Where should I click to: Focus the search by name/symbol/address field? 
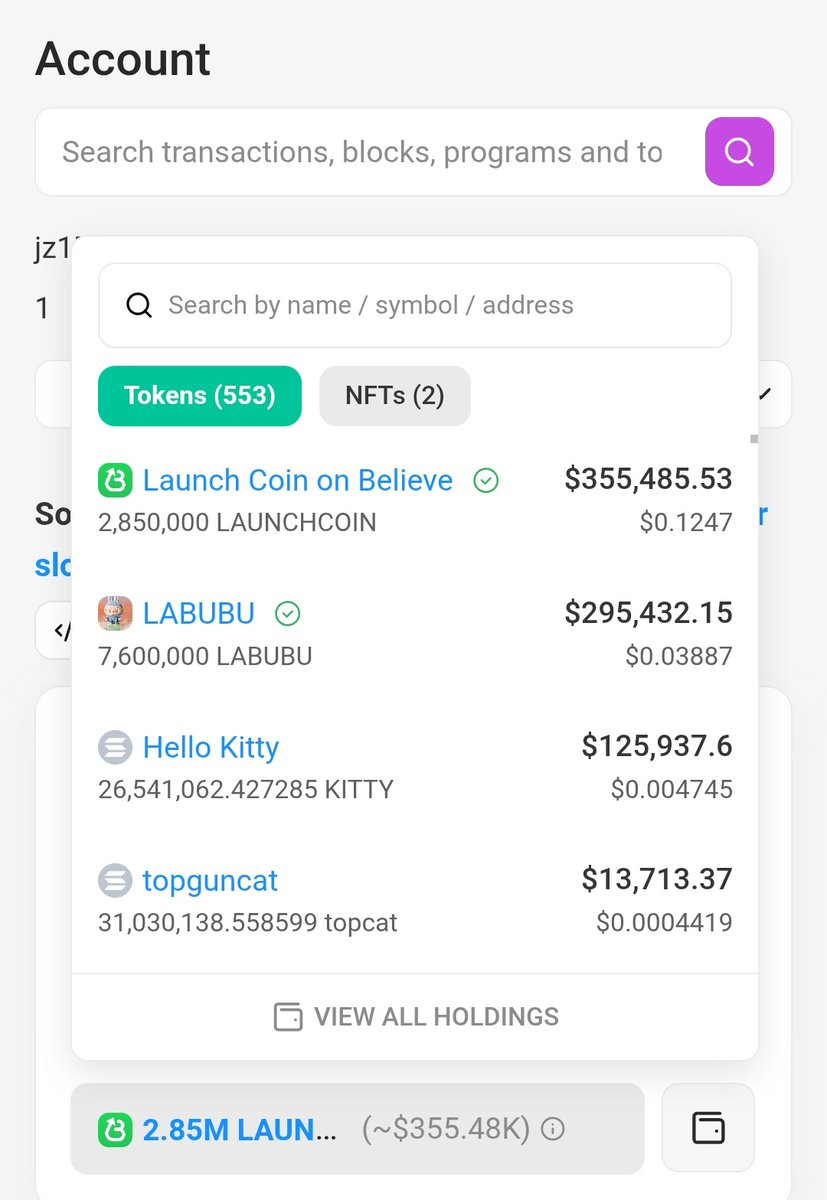pyautogui.click(x=414, y=305)
